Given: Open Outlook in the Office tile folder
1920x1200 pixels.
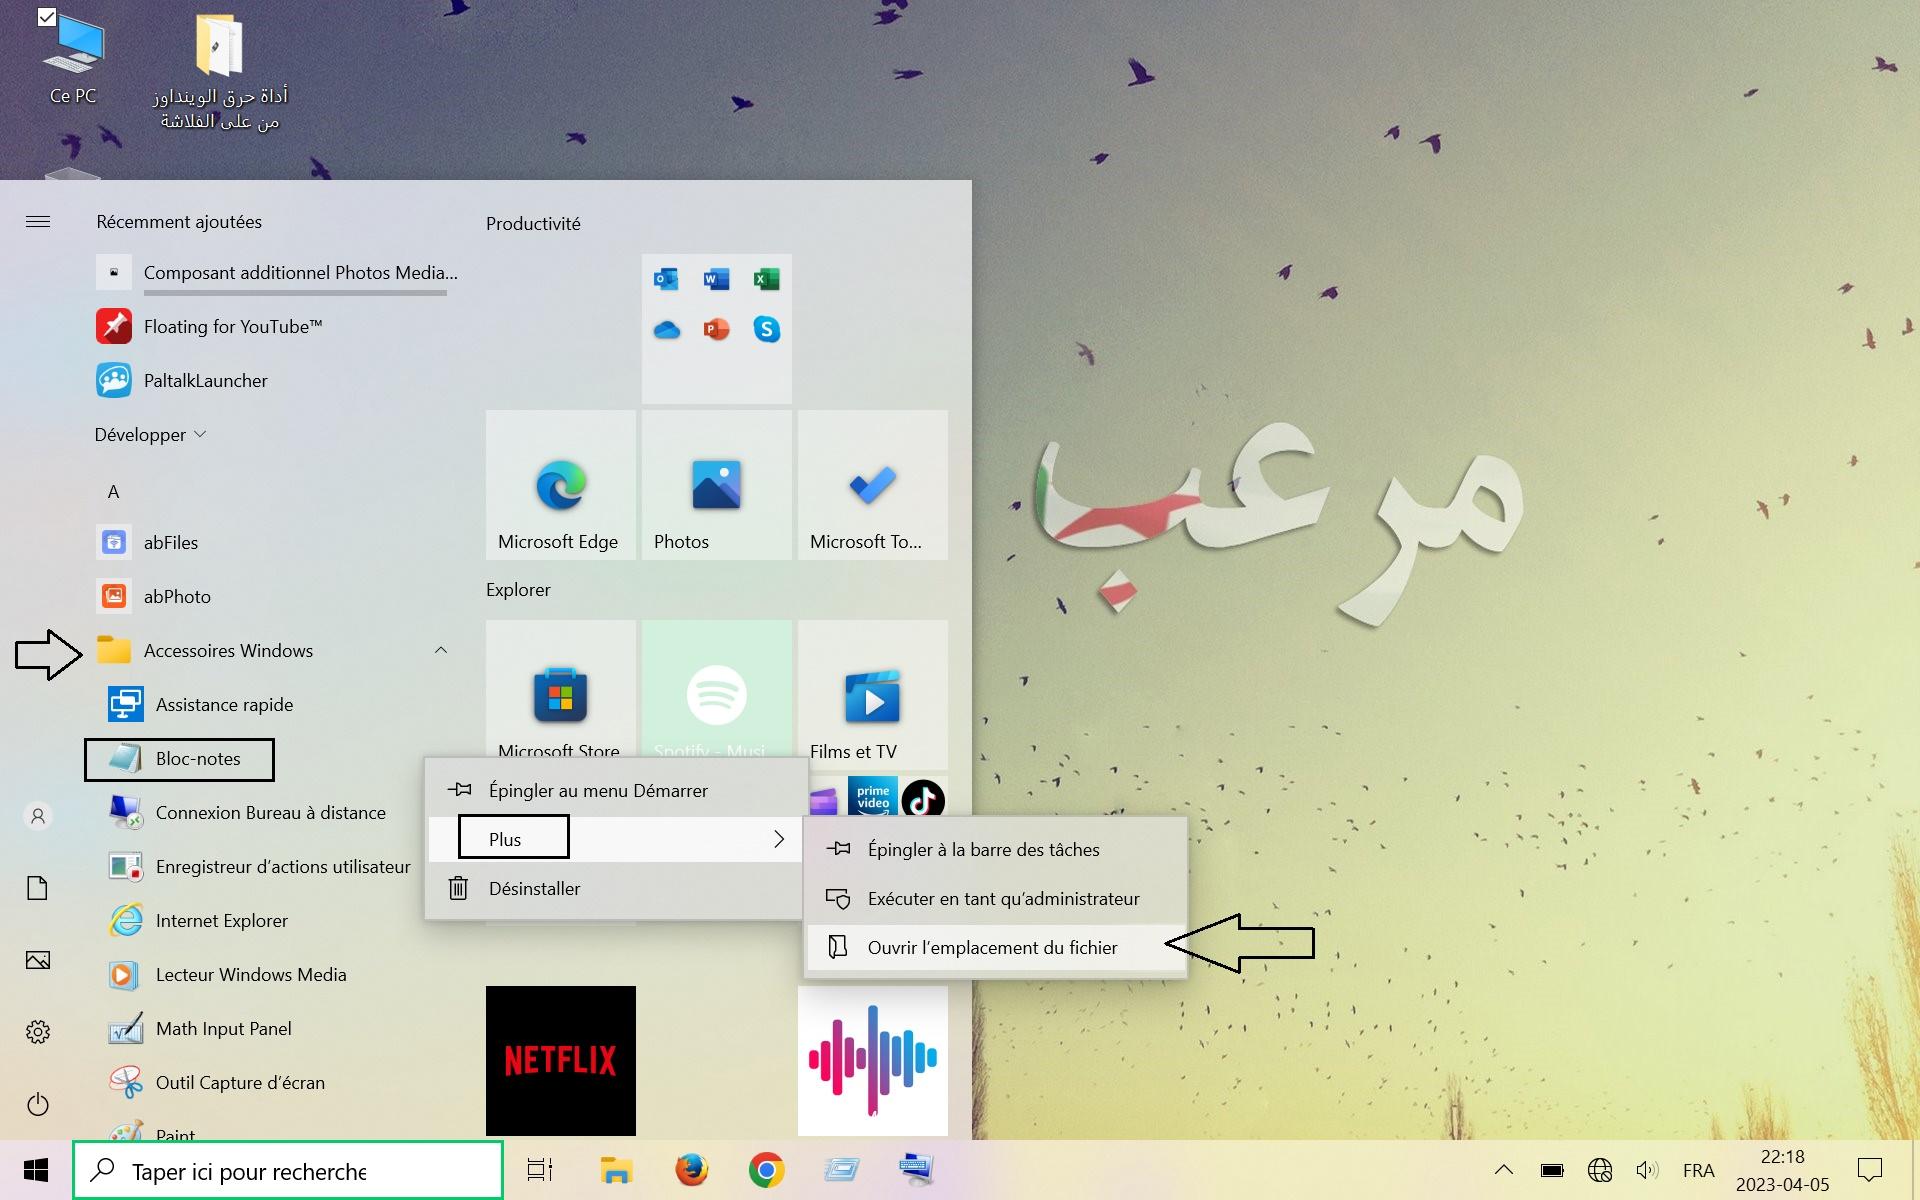Looking at the screenshot, I should [666, 279].
